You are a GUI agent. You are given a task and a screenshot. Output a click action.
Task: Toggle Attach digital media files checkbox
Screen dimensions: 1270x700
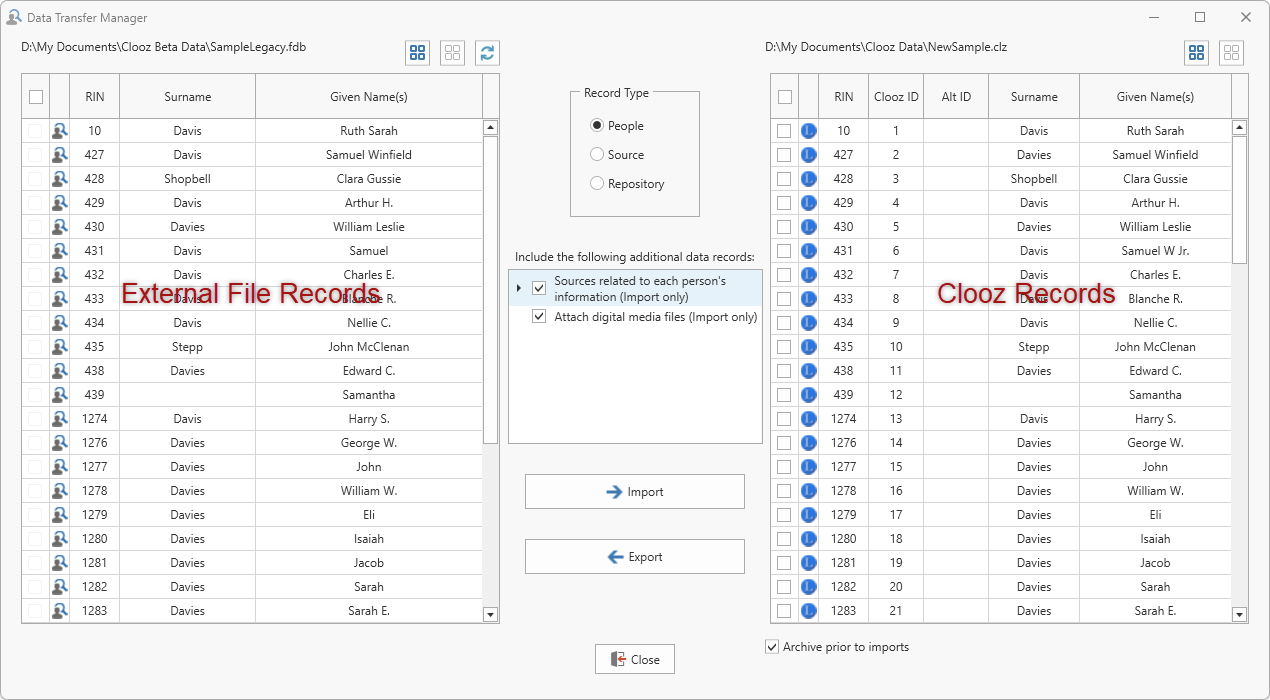[x=539, y=317]
